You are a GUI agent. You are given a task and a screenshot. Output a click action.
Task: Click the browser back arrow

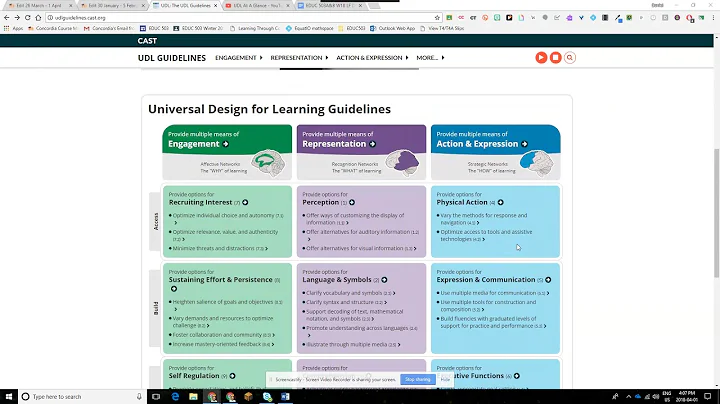tap(6, 17)
